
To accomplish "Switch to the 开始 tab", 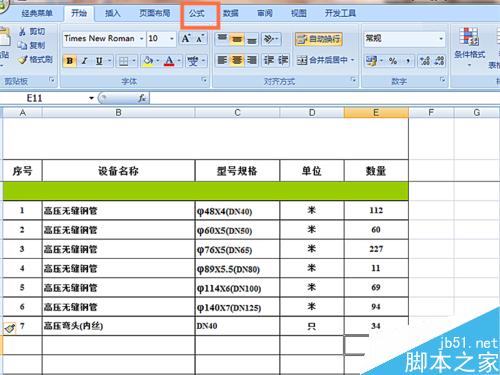I will 79,13.
